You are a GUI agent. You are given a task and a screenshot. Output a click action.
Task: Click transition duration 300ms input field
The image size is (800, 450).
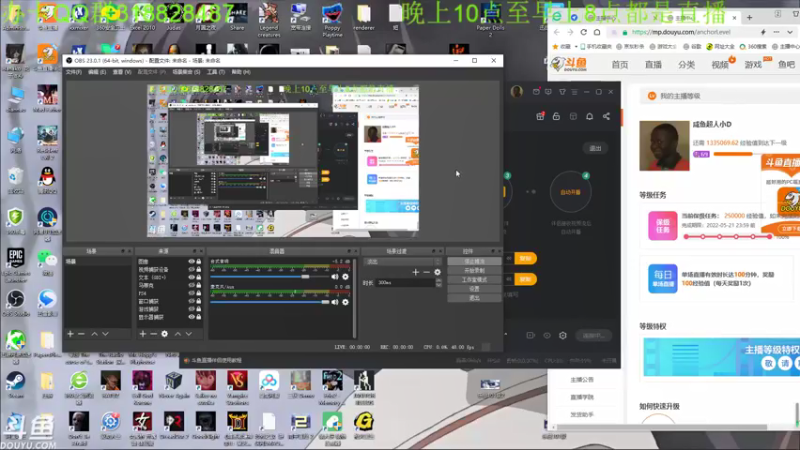(405, 283)
